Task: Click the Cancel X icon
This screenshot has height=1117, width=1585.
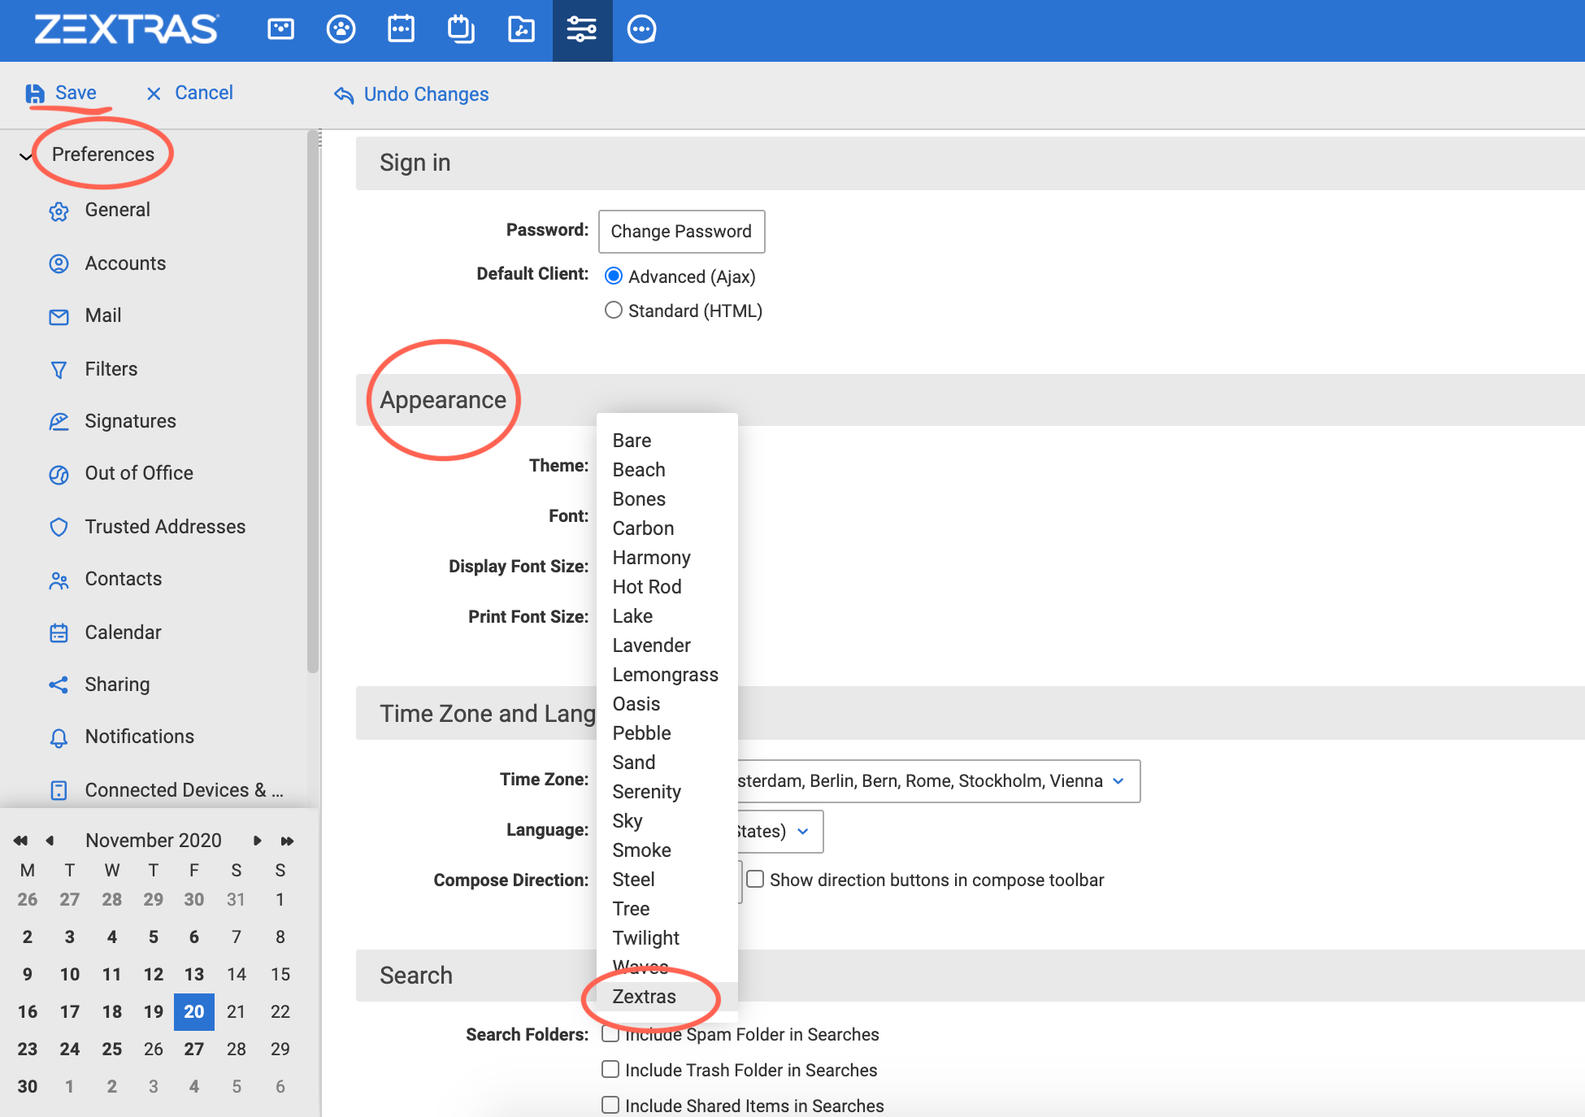Action: [153, 93]
